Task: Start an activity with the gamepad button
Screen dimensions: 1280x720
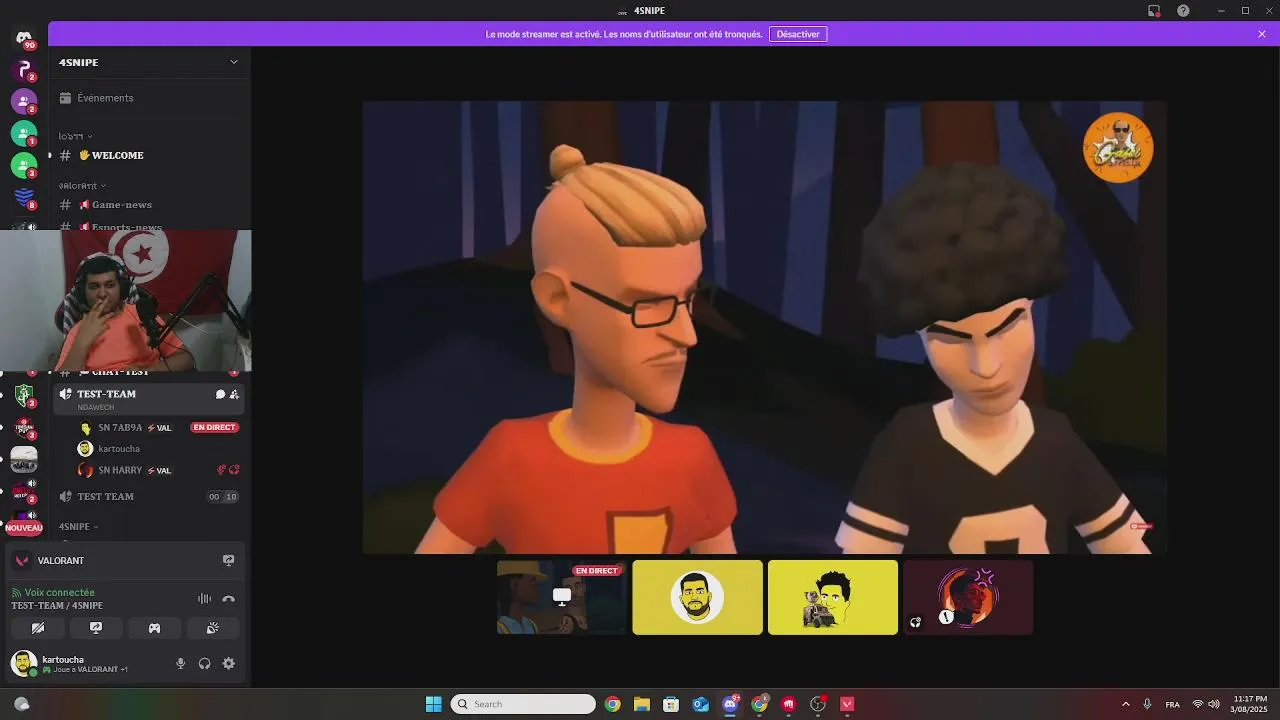Action: coord(155,628)
